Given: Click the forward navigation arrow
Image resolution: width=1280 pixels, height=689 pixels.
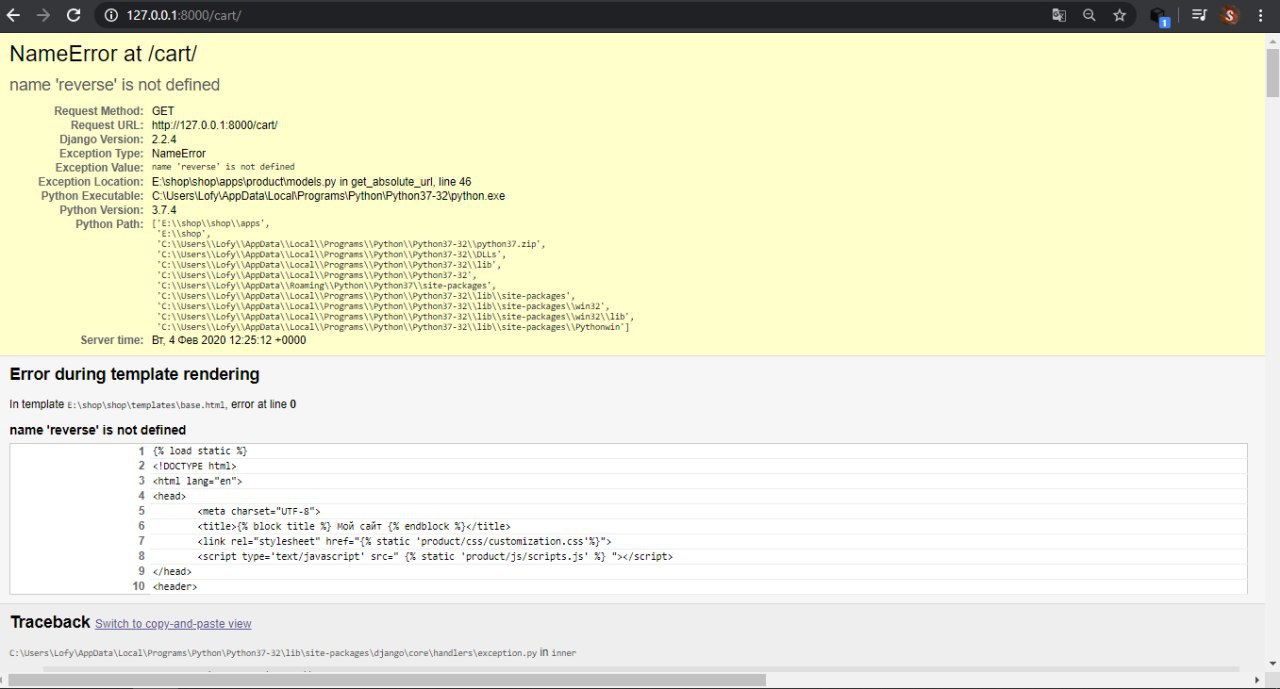Looking at the screenshot, I should pyautogui.click(x=43, y=15).
